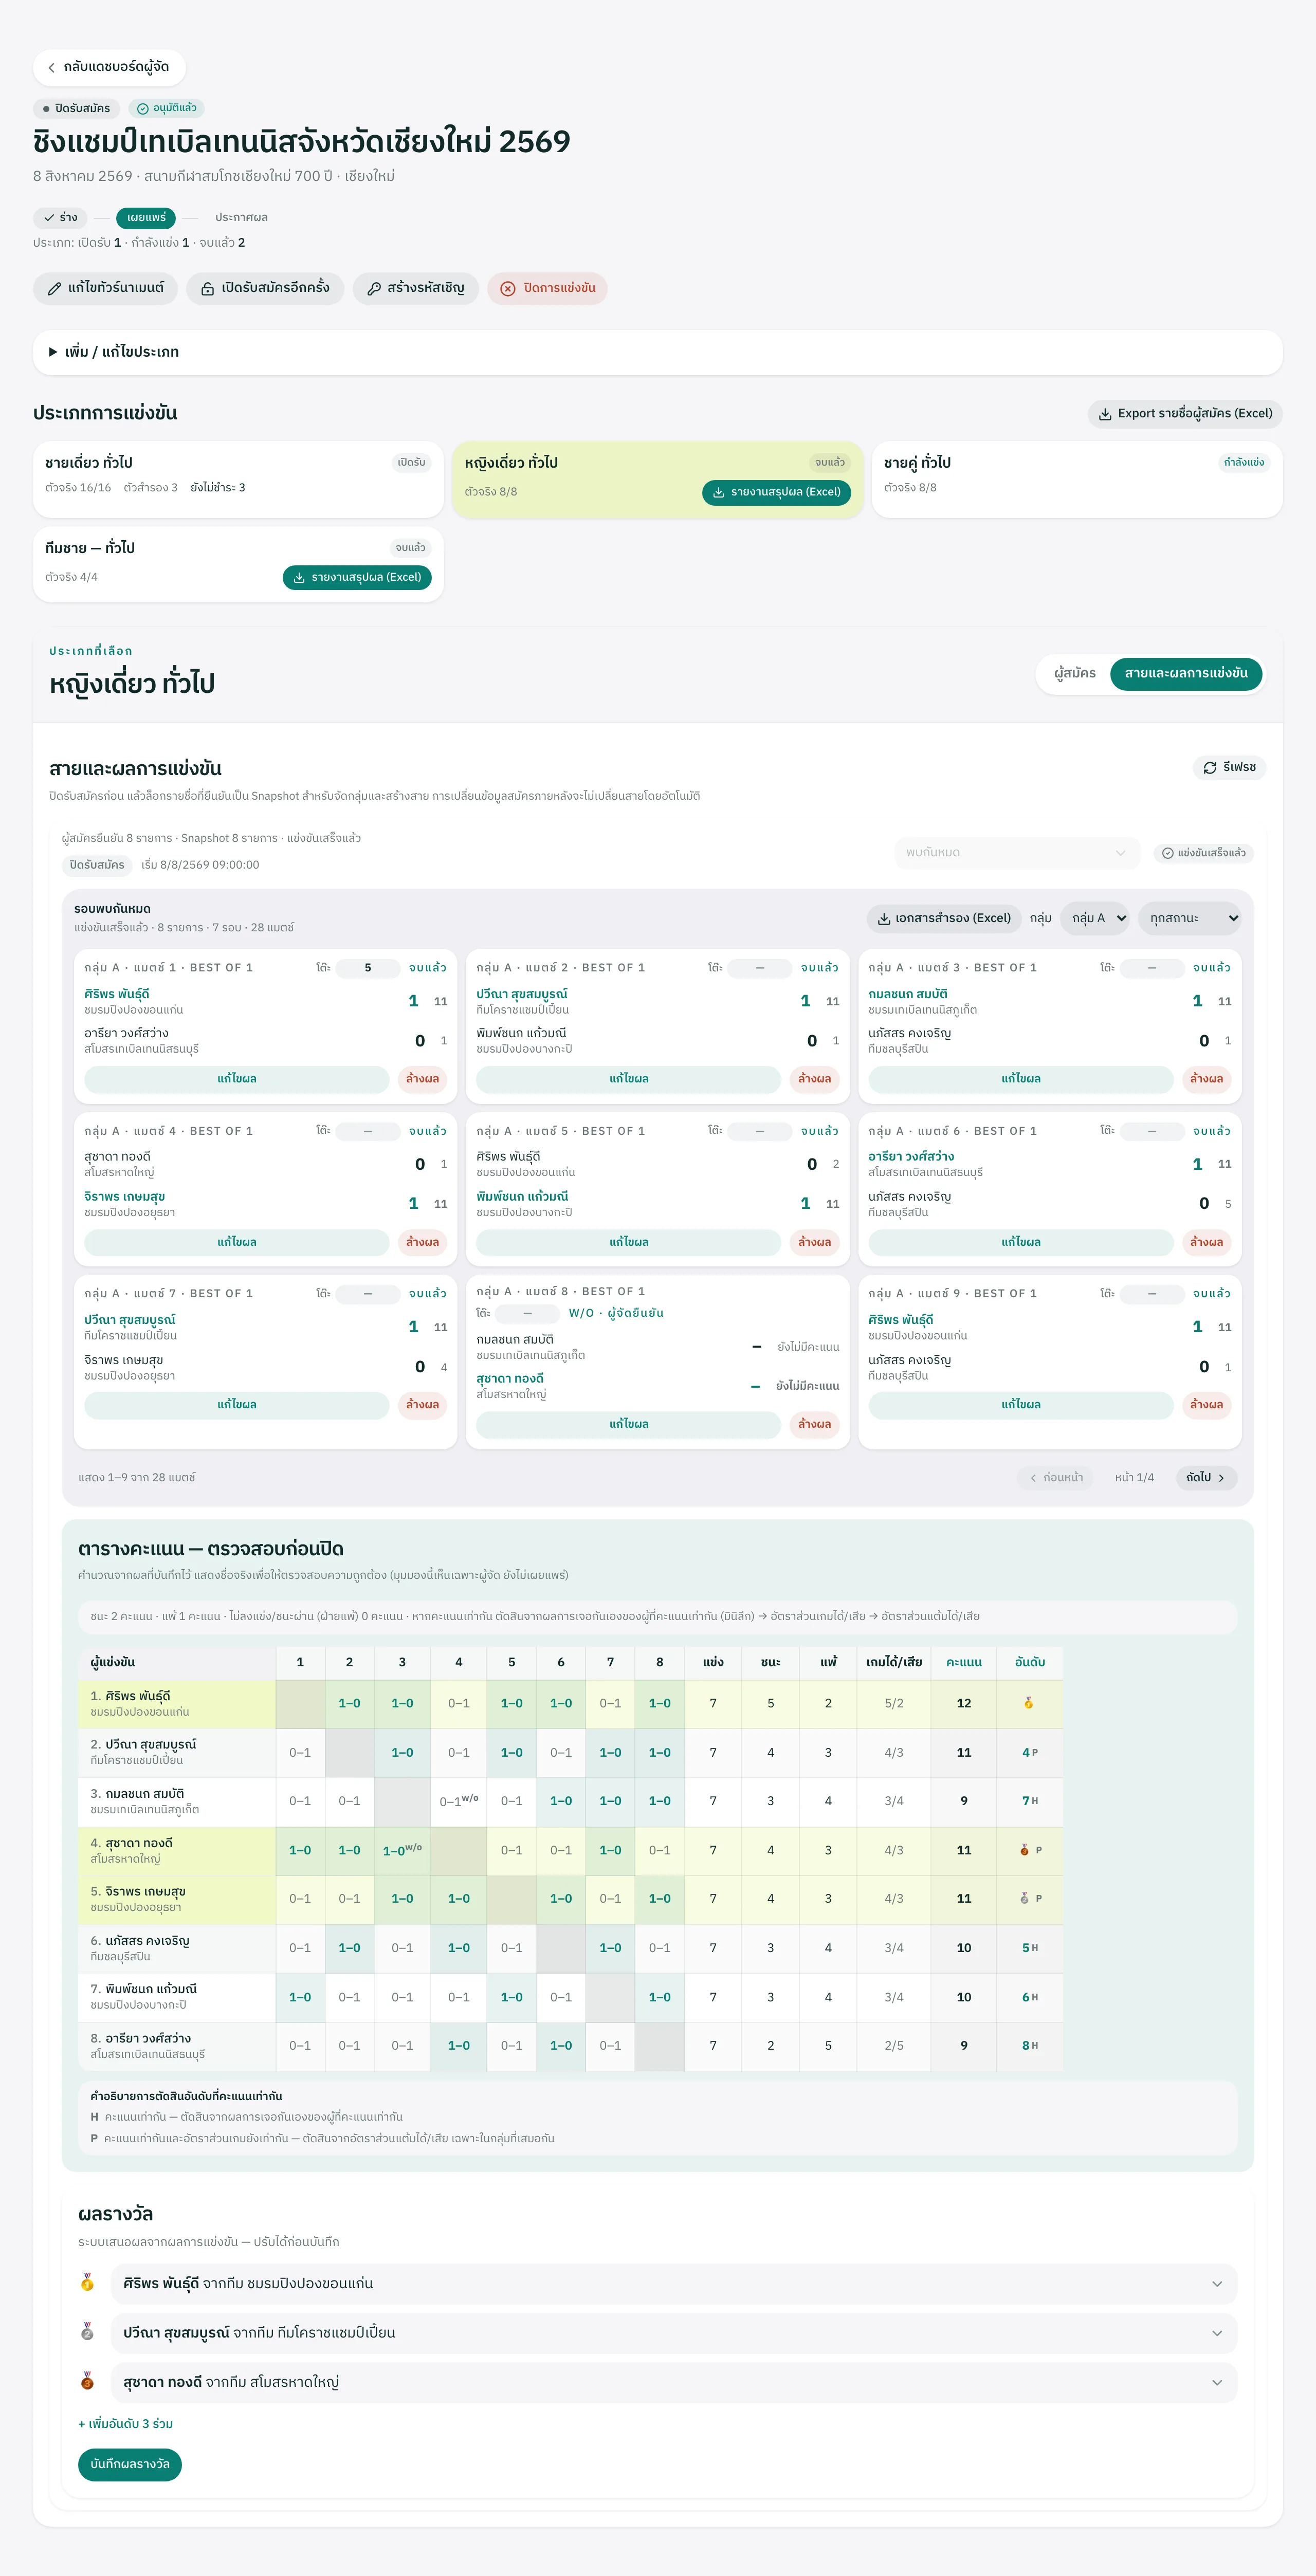Click the key icon on สร้างรหัสเชิญ
The height and width of the screenshot is (2576, 1316).
coord(374,289)
